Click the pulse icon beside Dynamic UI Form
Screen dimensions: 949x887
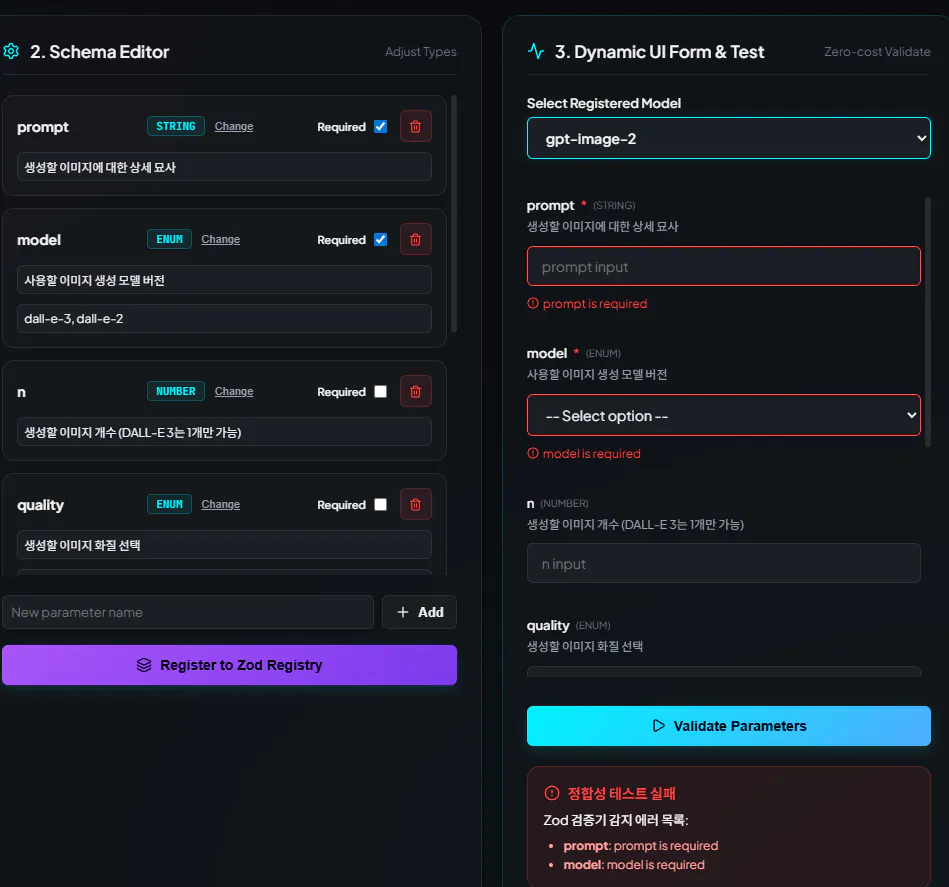tap(536, 51)
